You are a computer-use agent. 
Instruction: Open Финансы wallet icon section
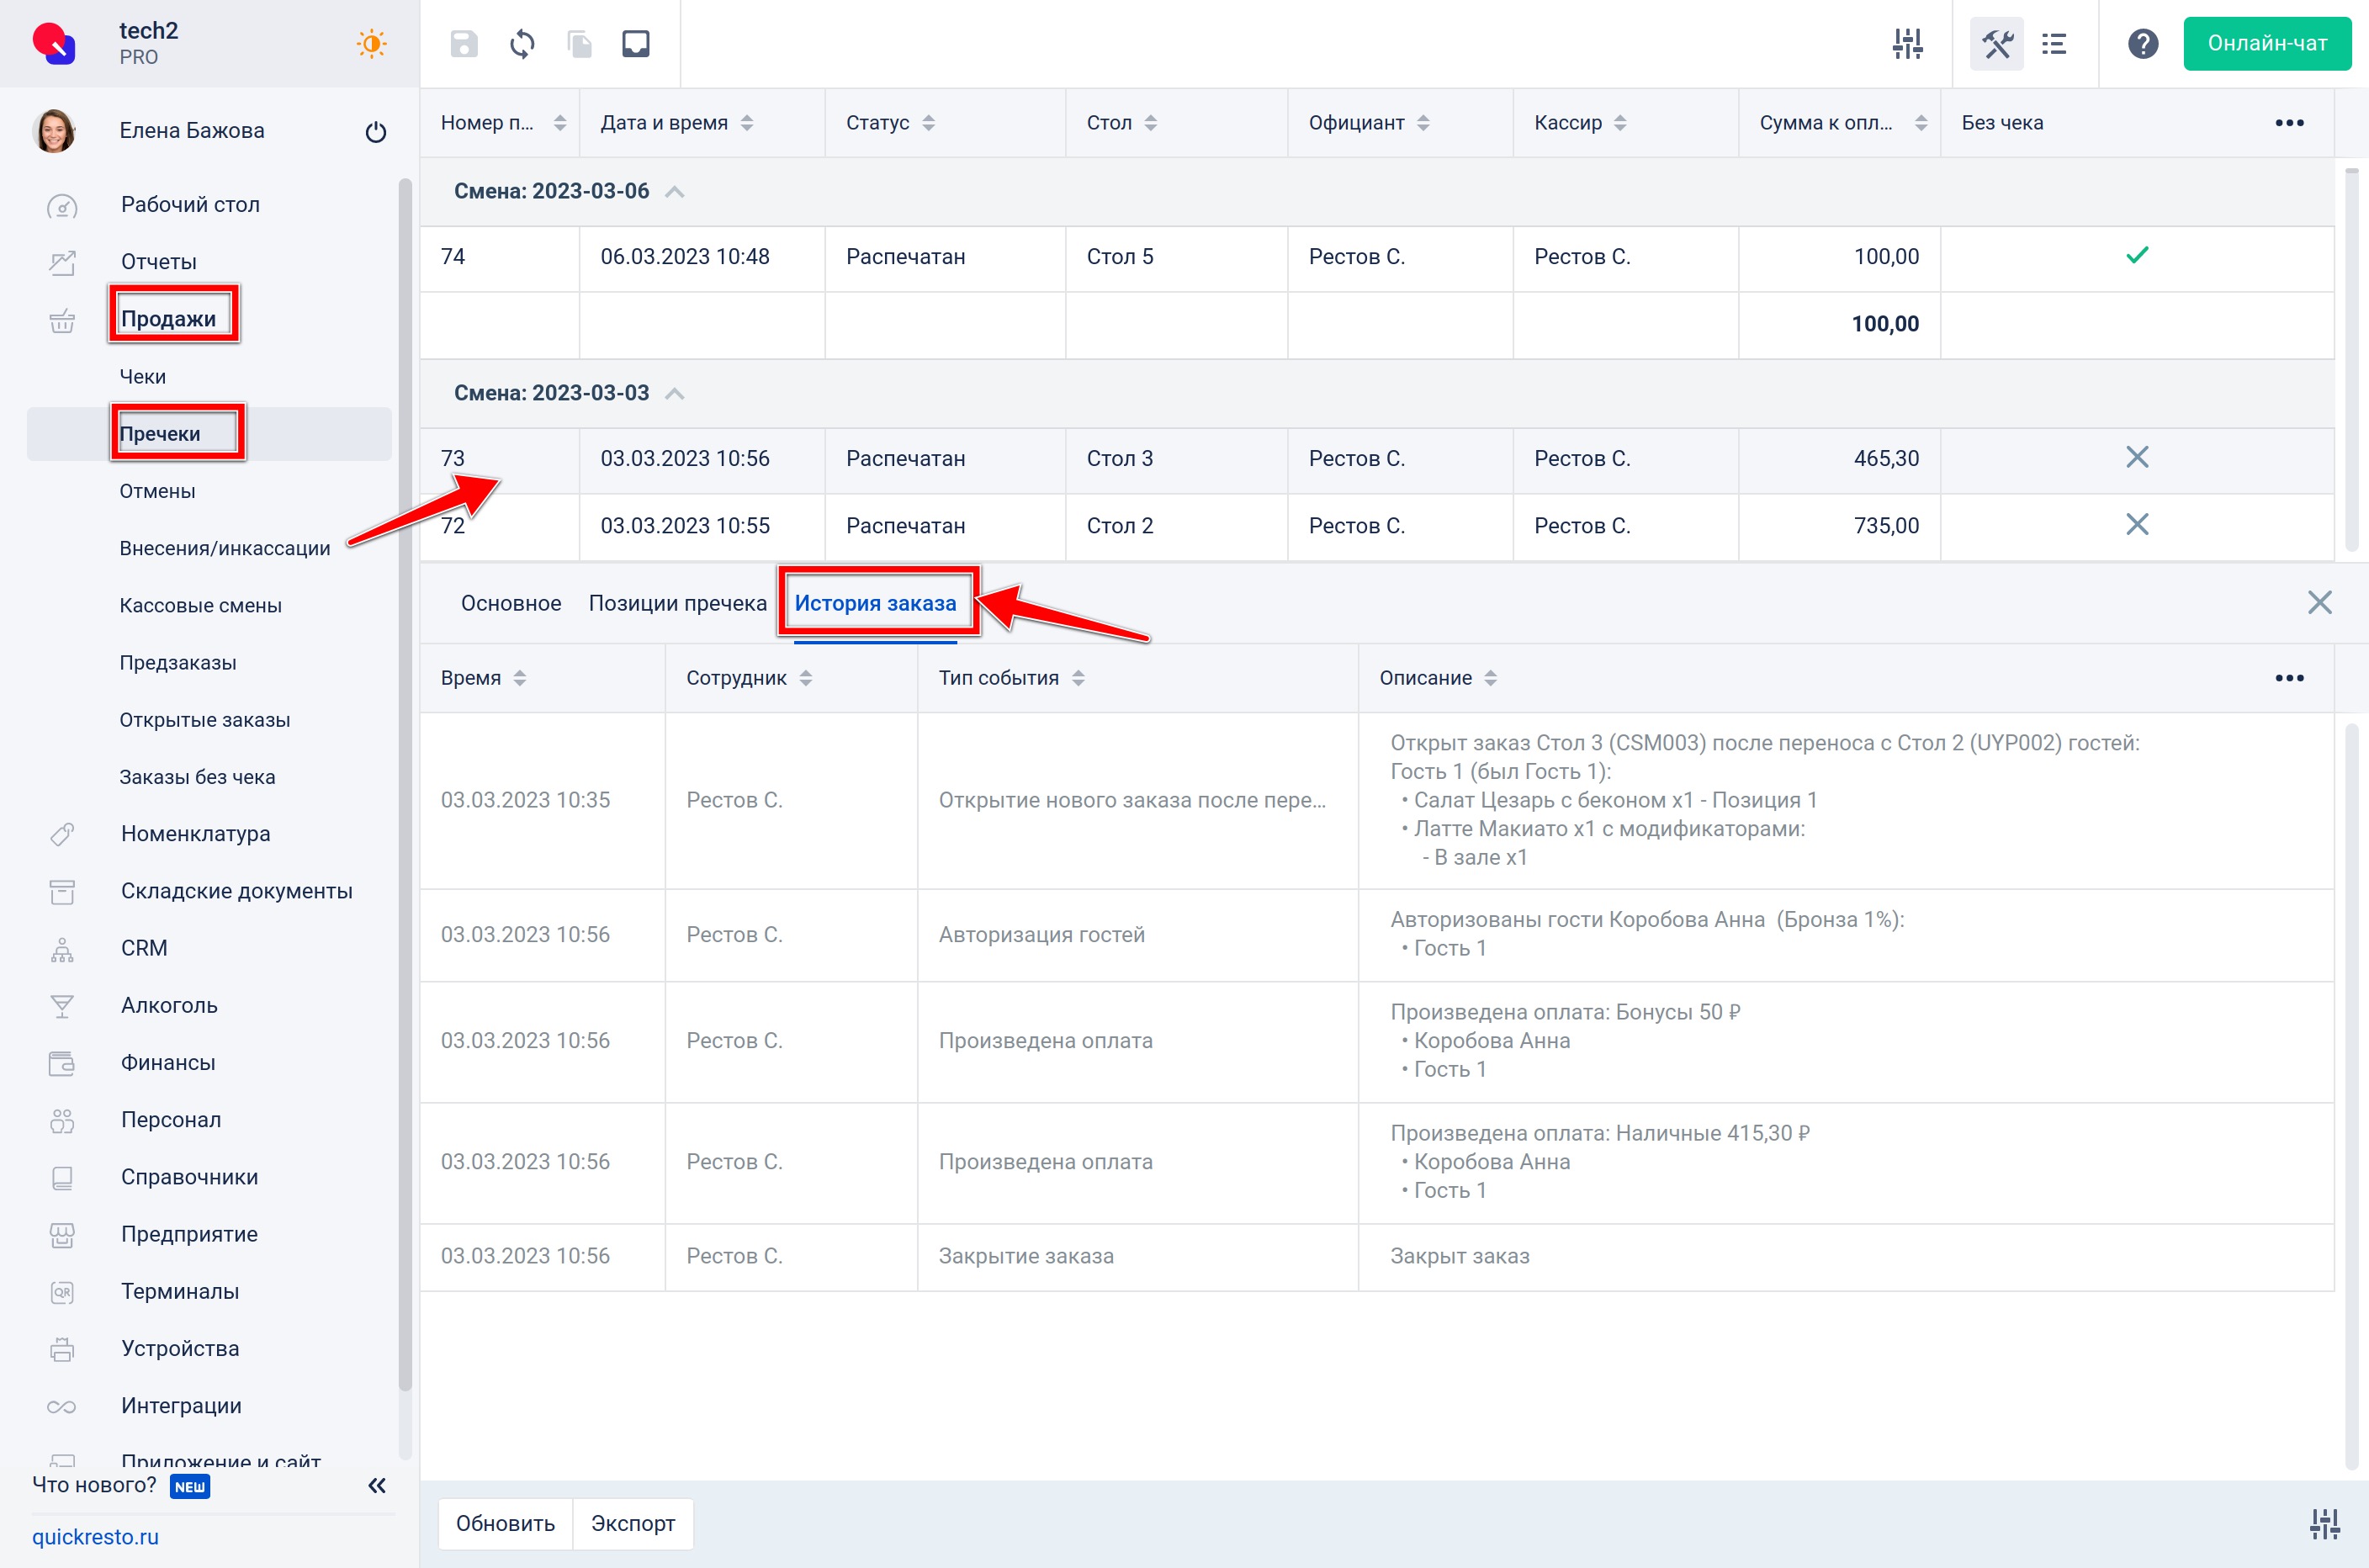point(62,1063)
